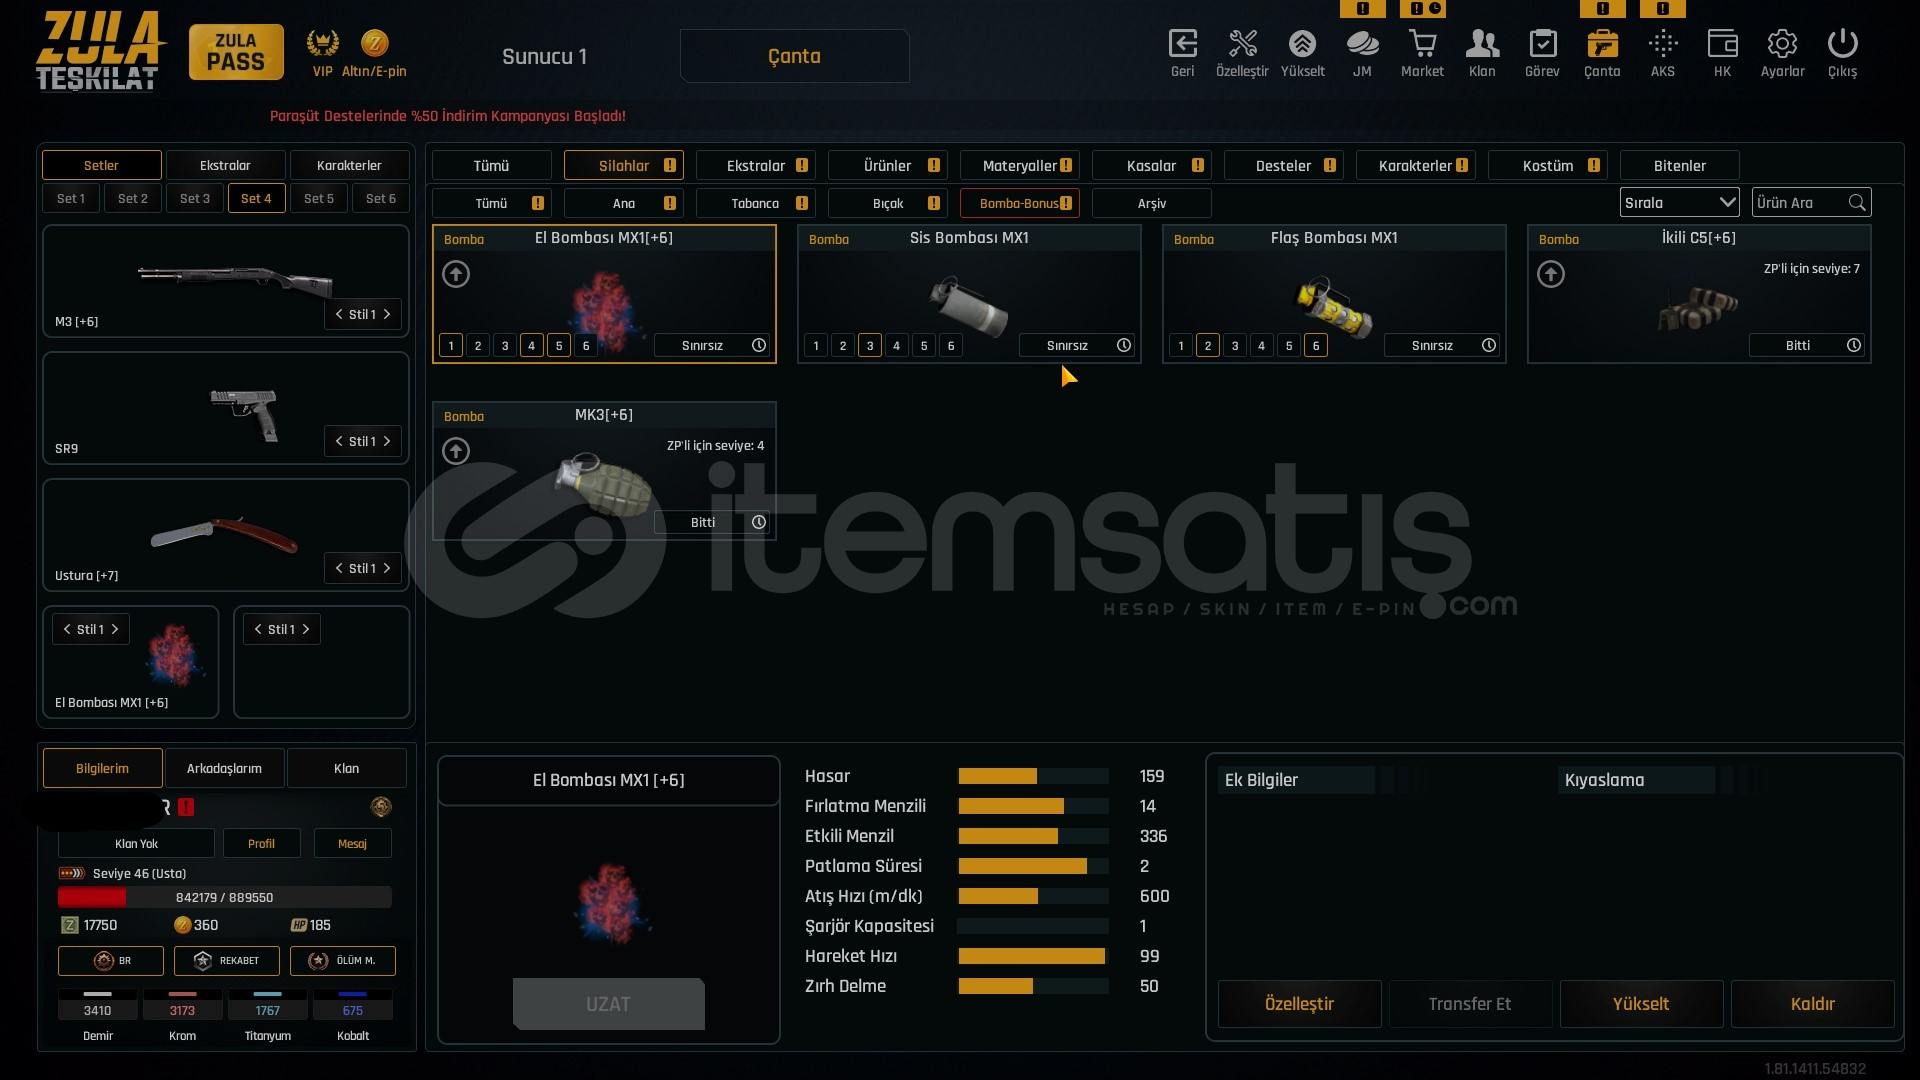1920x1080 pixels.
Task: Click upgrade arrow on MK3[+6] card
Action: [456, 452]
